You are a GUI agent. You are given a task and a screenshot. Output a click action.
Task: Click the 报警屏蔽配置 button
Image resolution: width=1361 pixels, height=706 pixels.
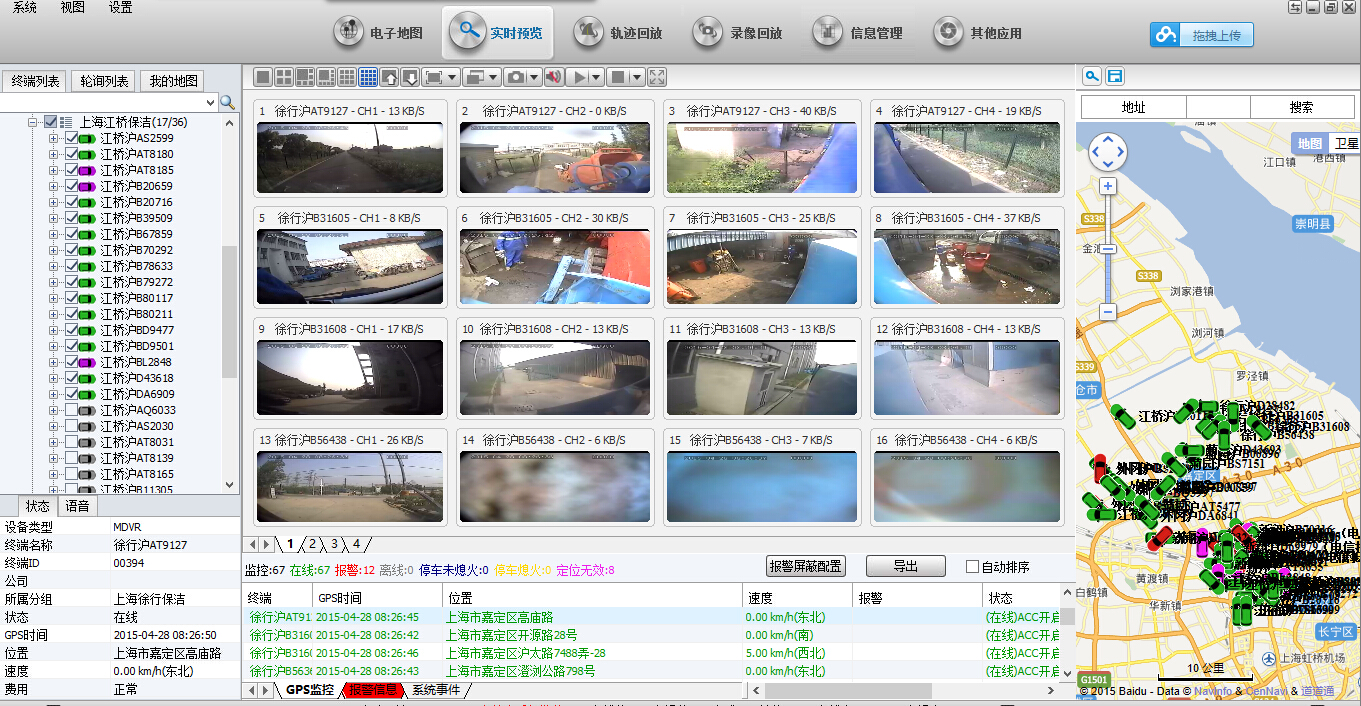click(x=805, y=566)
